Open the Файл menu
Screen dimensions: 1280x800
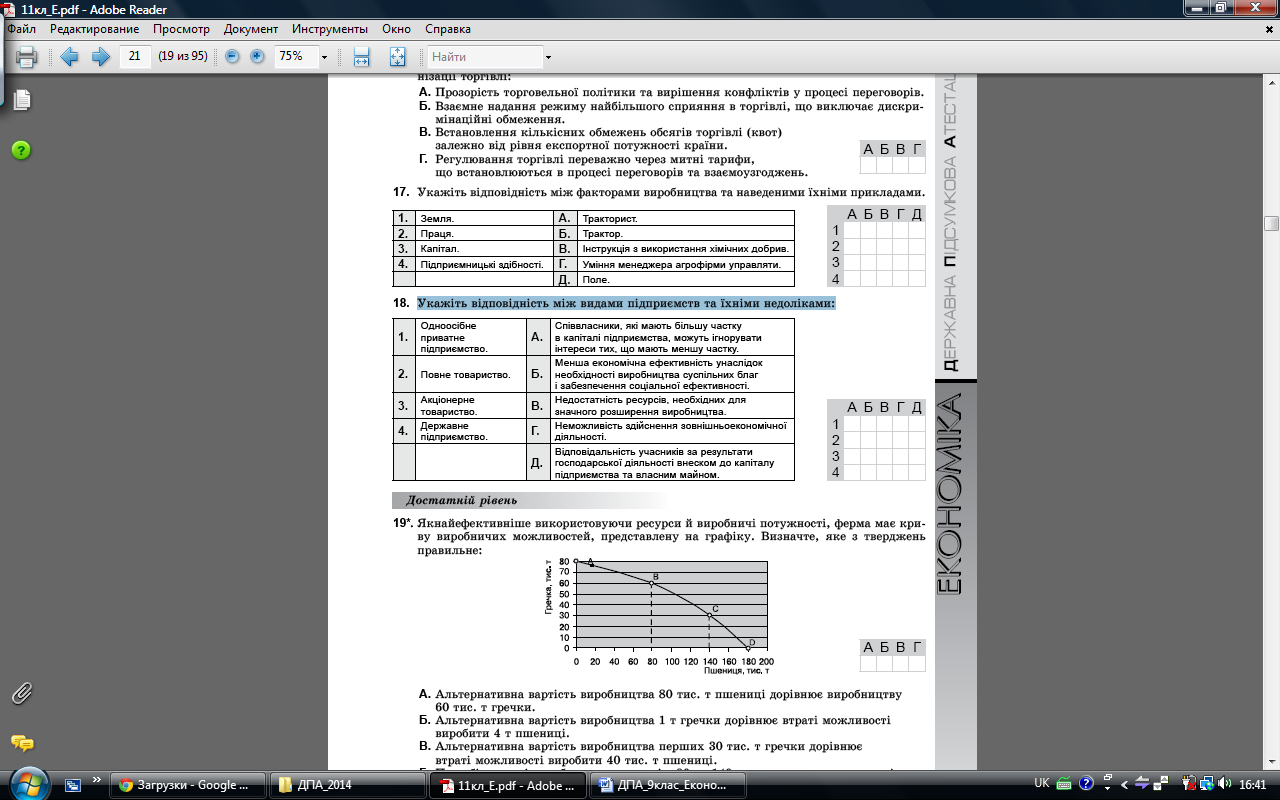point(21,30)
